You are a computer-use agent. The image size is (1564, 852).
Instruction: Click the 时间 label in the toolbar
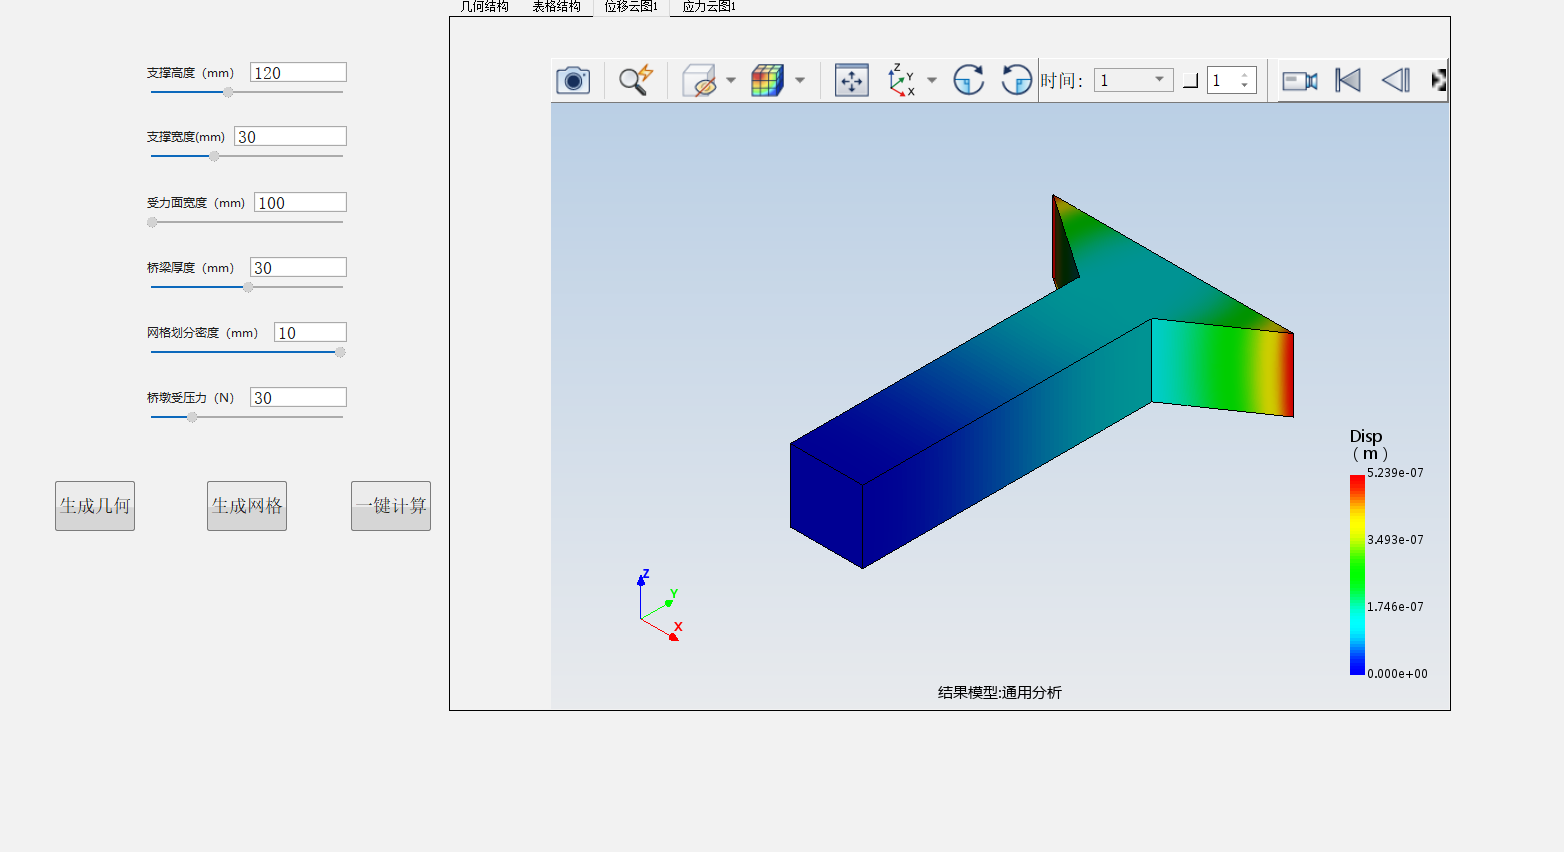[x=1061, y=80]
